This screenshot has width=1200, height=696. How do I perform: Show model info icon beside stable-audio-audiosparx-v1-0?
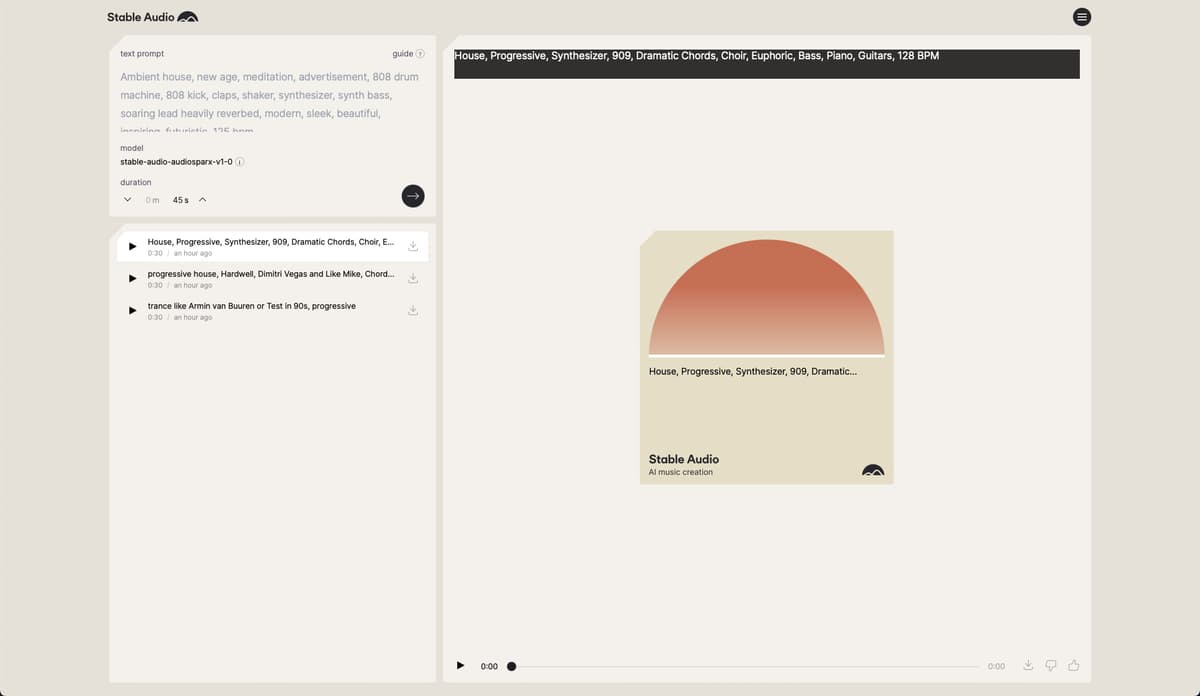(x=241, y=162)
